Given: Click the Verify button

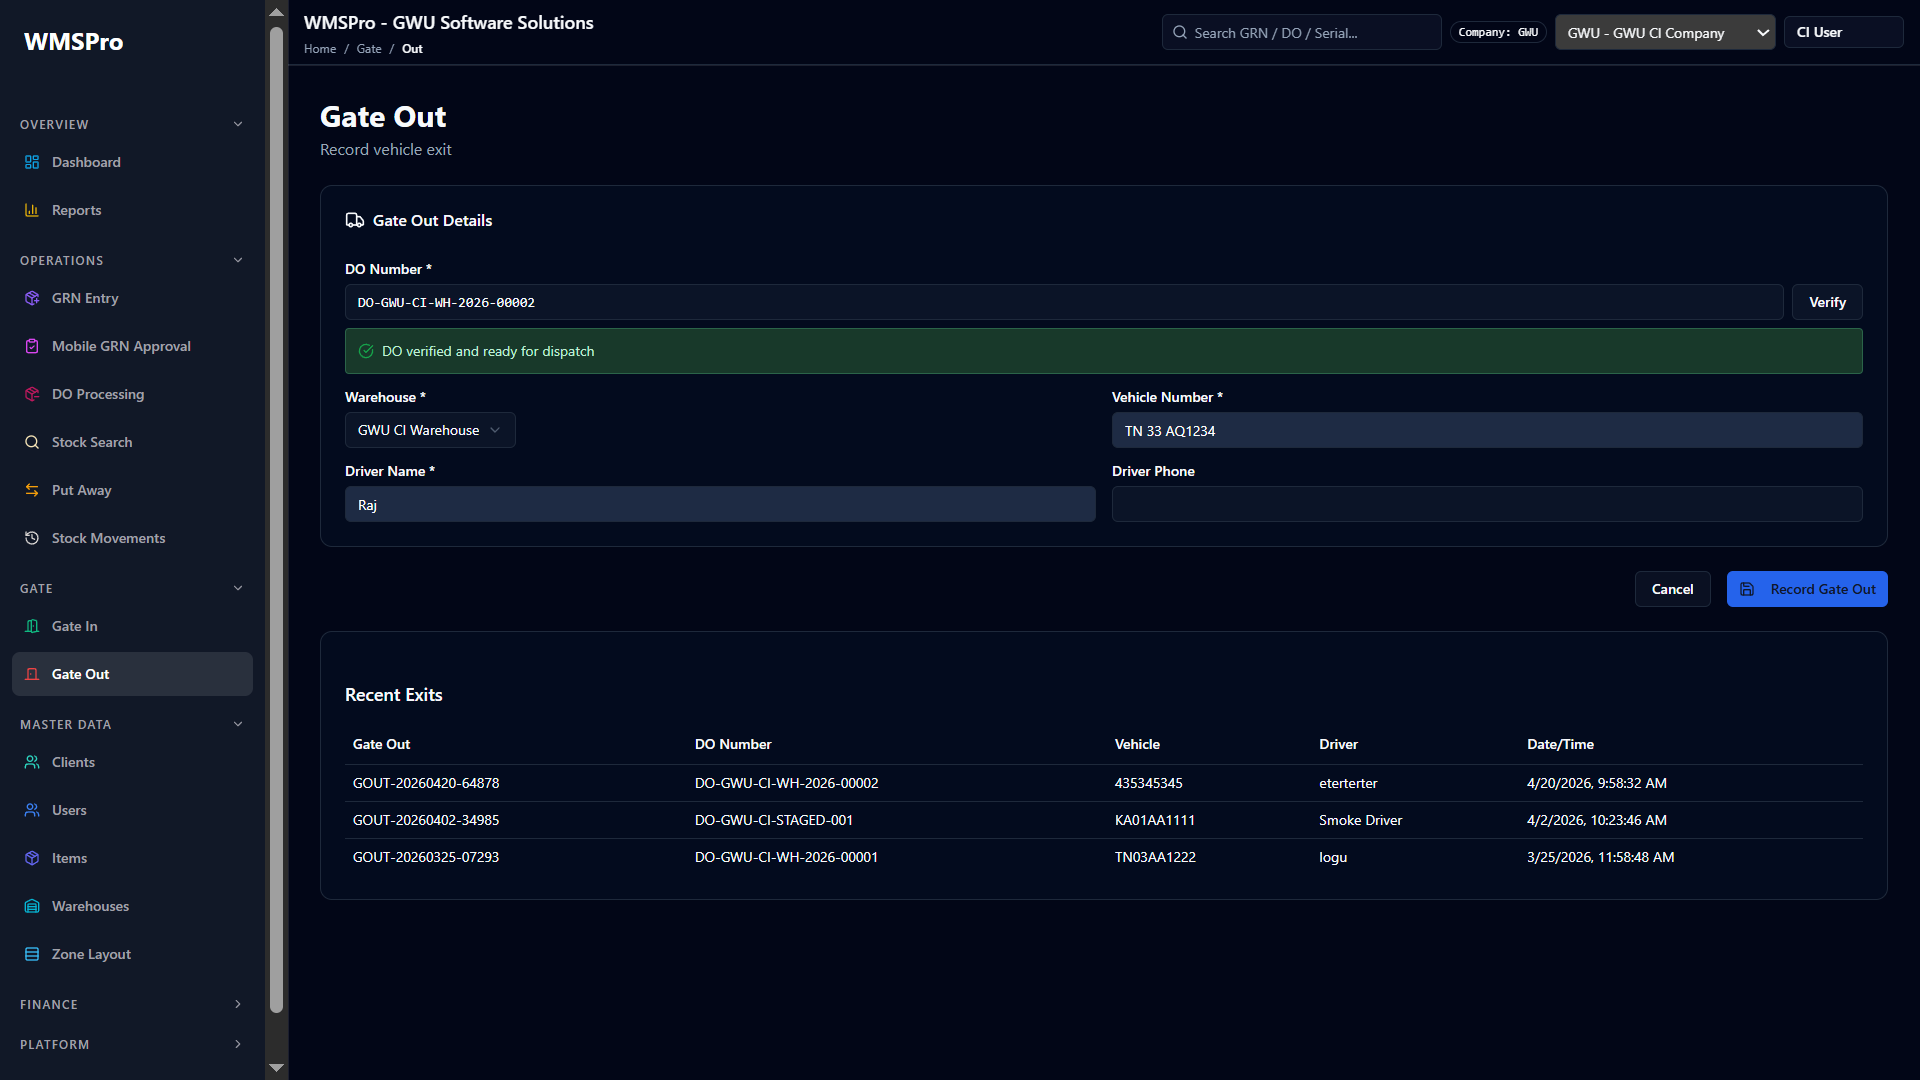Looking at the screenshot, I should coord(1827,302).
